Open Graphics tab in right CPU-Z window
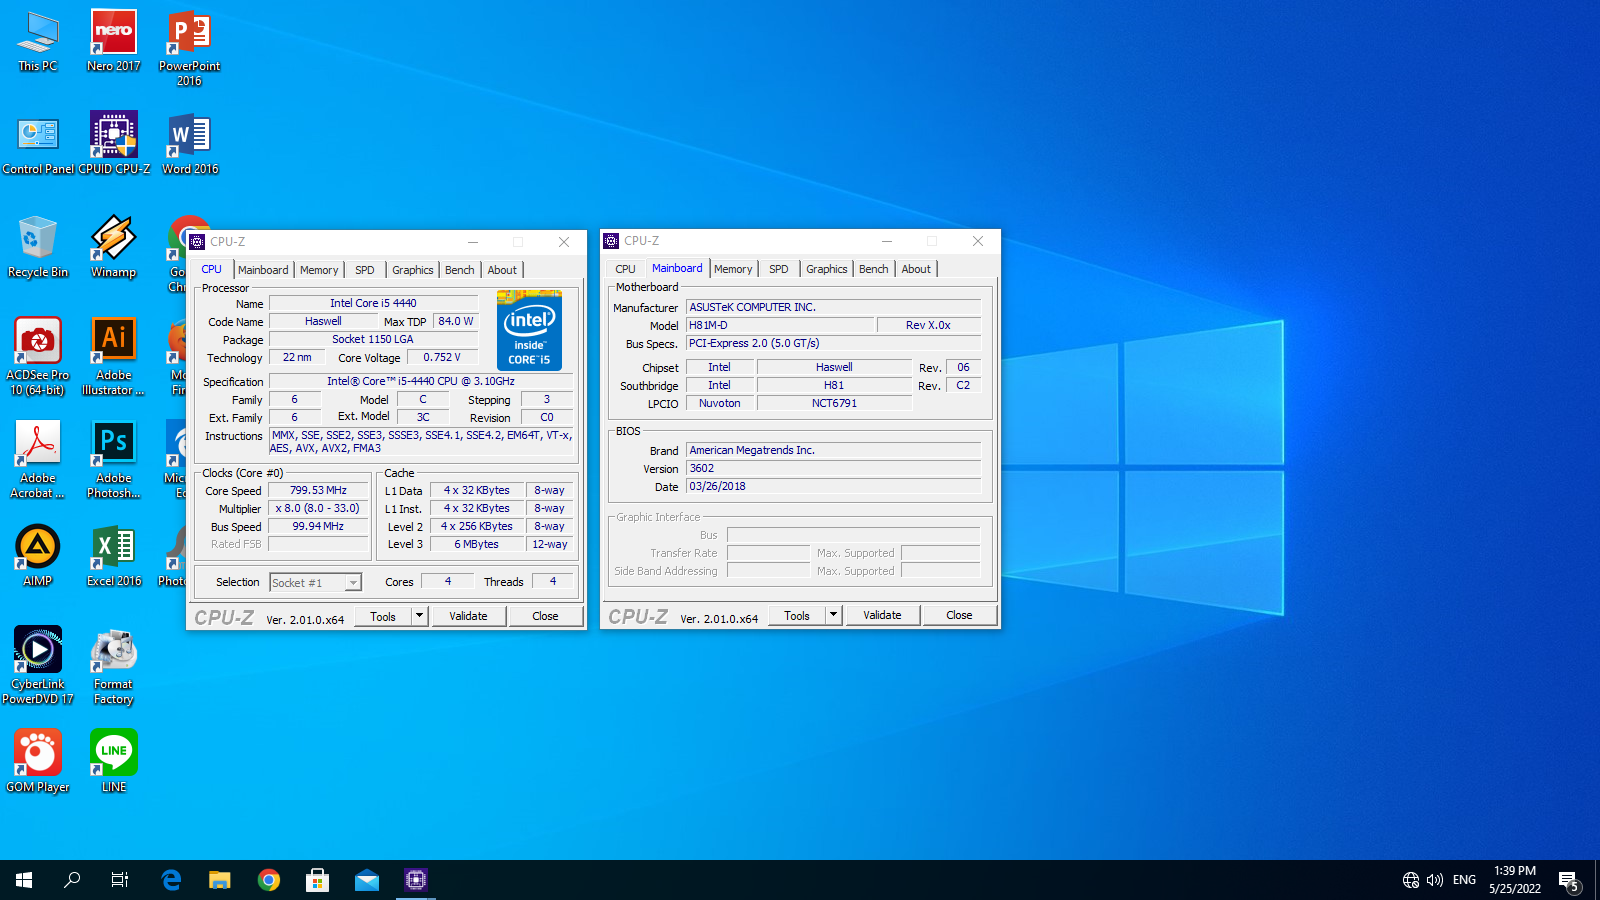Viewport: 1600px width, 900px height. [827, 269]
